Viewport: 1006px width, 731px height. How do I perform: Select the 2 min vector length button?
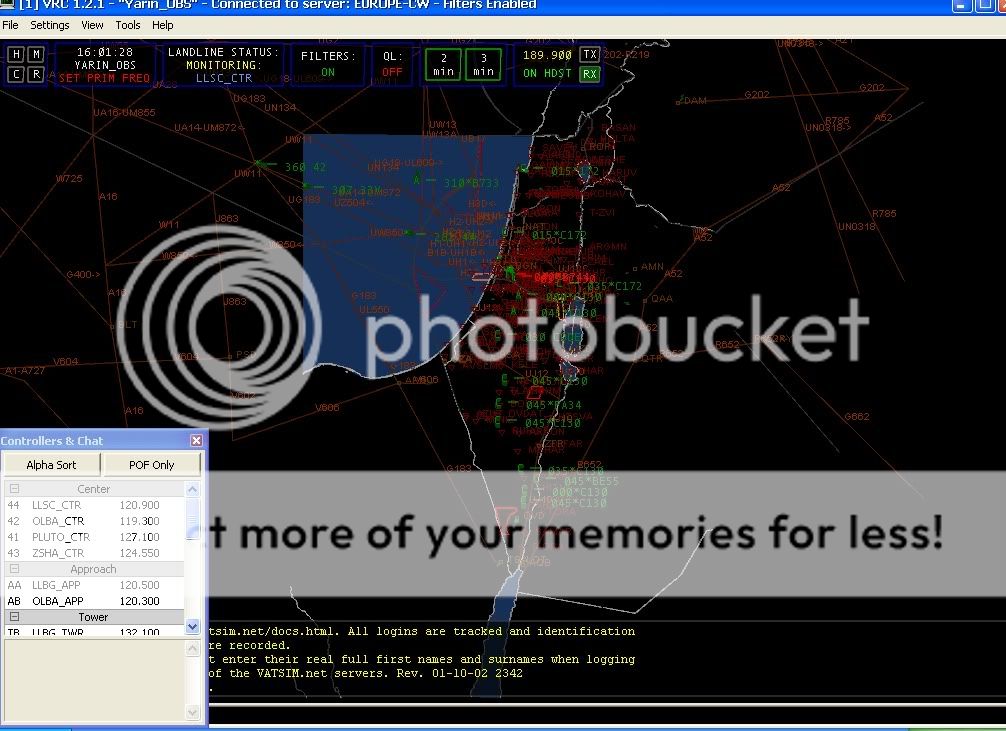444,65
